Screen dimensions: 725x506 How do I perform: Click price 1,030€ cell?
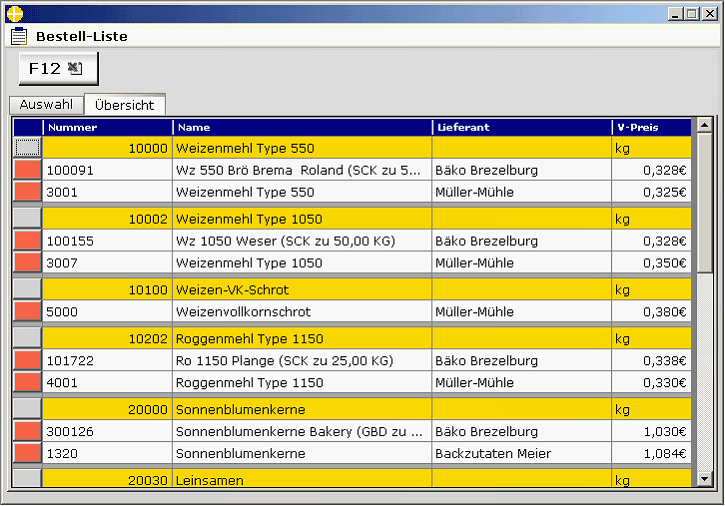651,431
